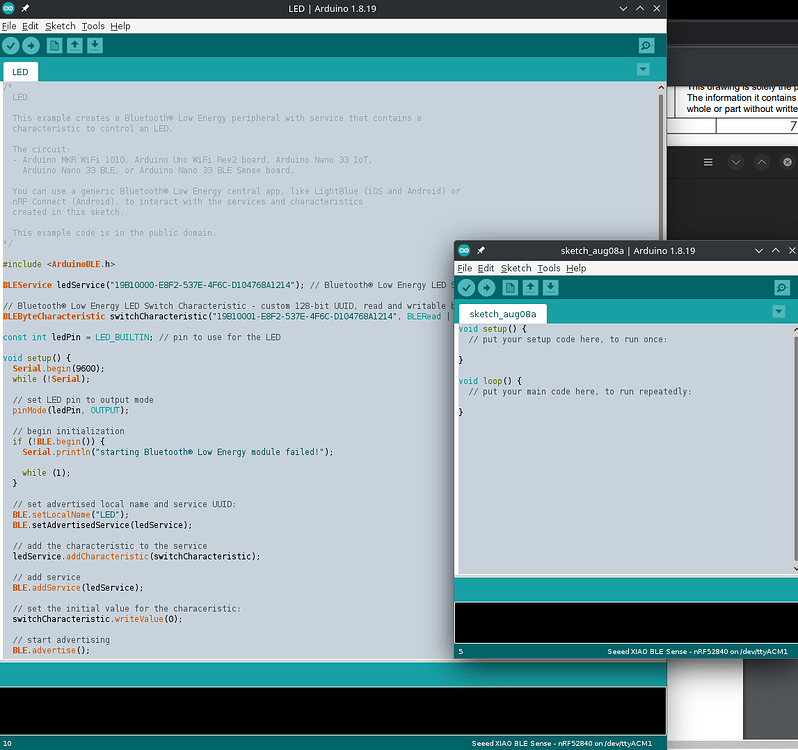Open Tools menu in LED window

93,26
